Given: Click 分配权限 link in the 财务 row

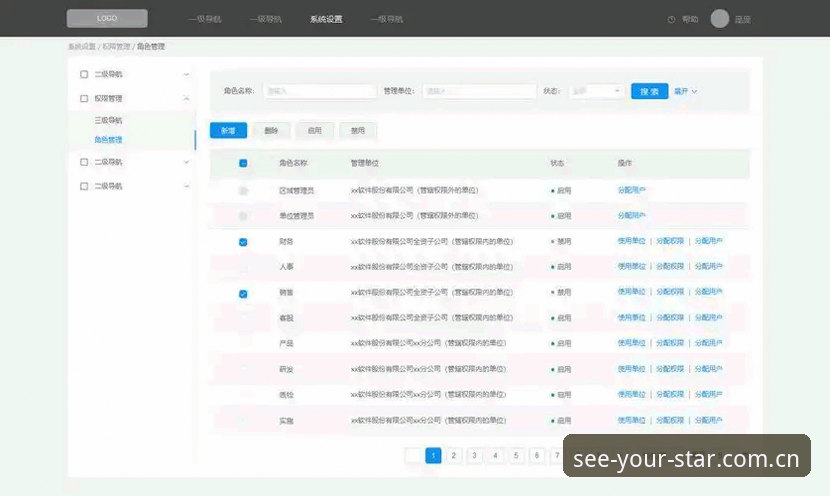Looking at the screenshot, I should pyautogui.click(x=670, y=241).
